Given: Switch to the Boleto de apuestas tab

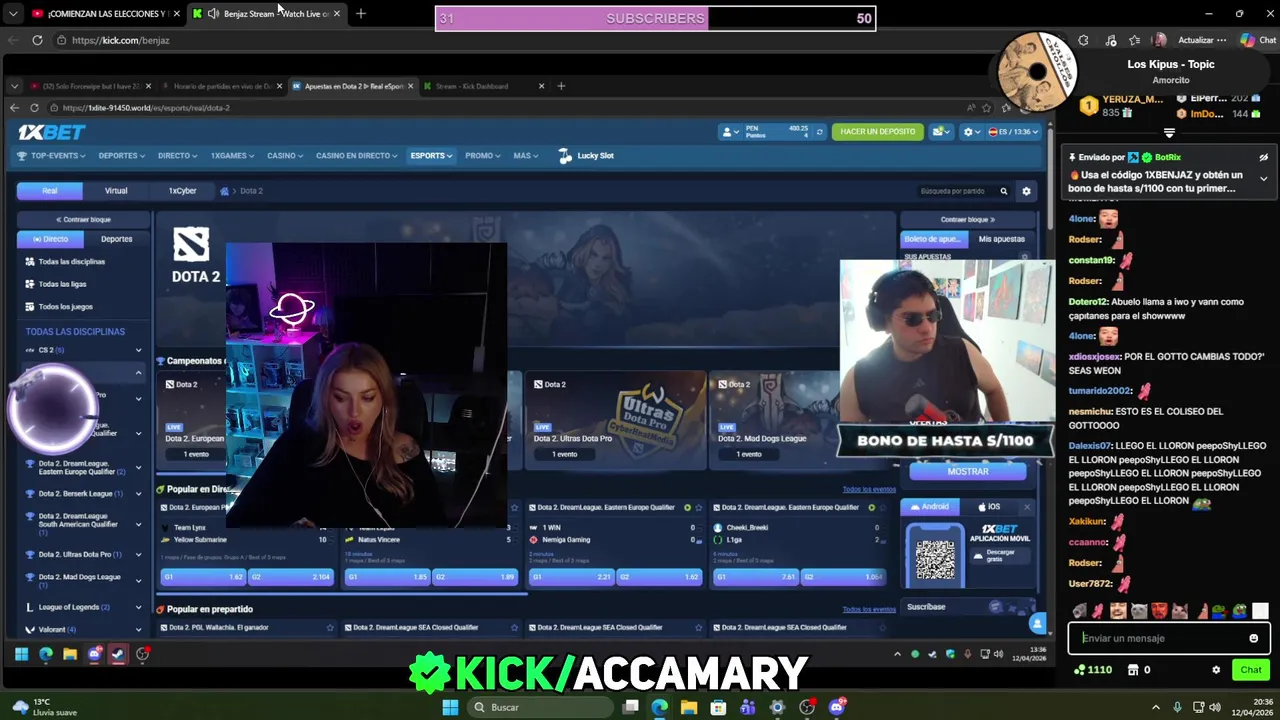Looking at the screenshot, I should coord(933,239).
